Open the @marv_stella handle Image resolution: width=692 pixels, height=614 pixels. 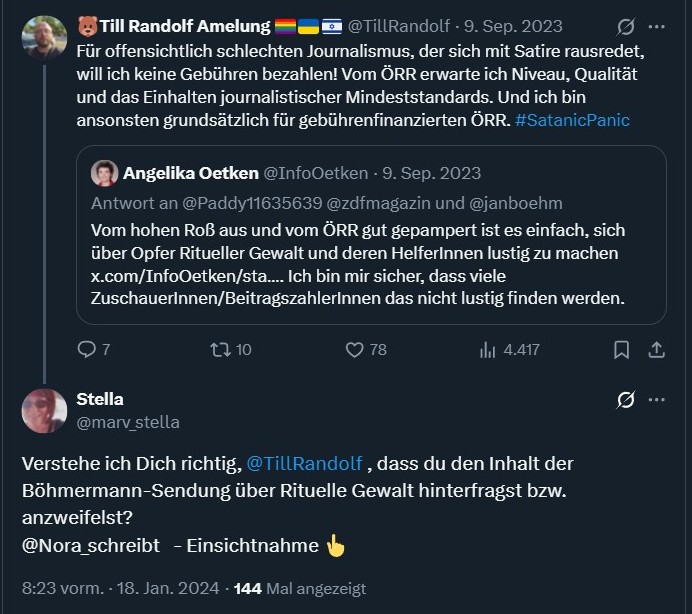[x=128, y=422]
